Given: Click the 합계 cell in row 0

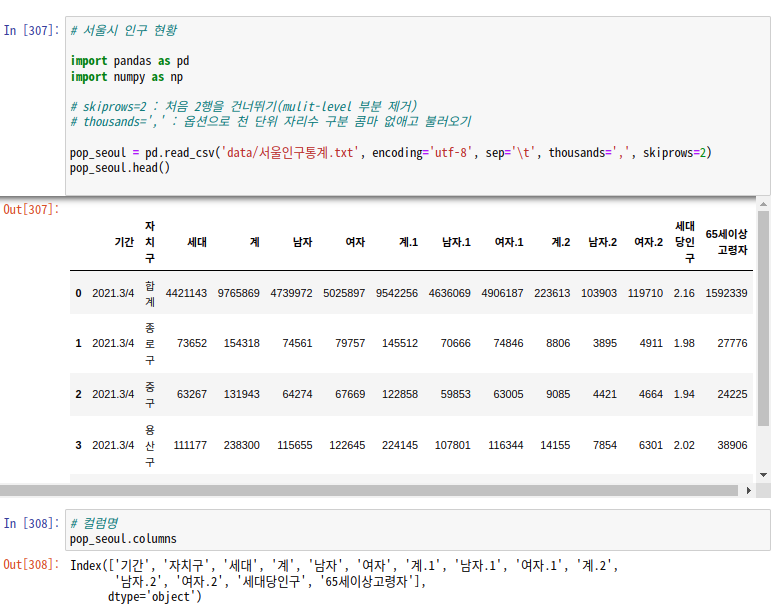Looking at the screenshot, I should (150, 294).
